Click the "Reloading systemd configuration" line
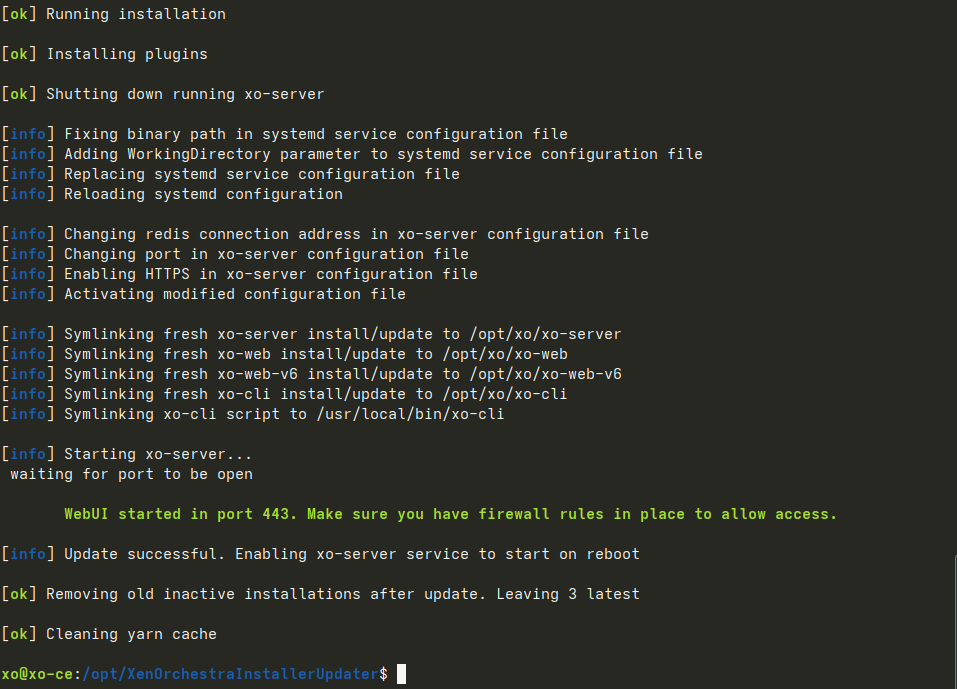The image size is (957, 689). tap(203, 194)
